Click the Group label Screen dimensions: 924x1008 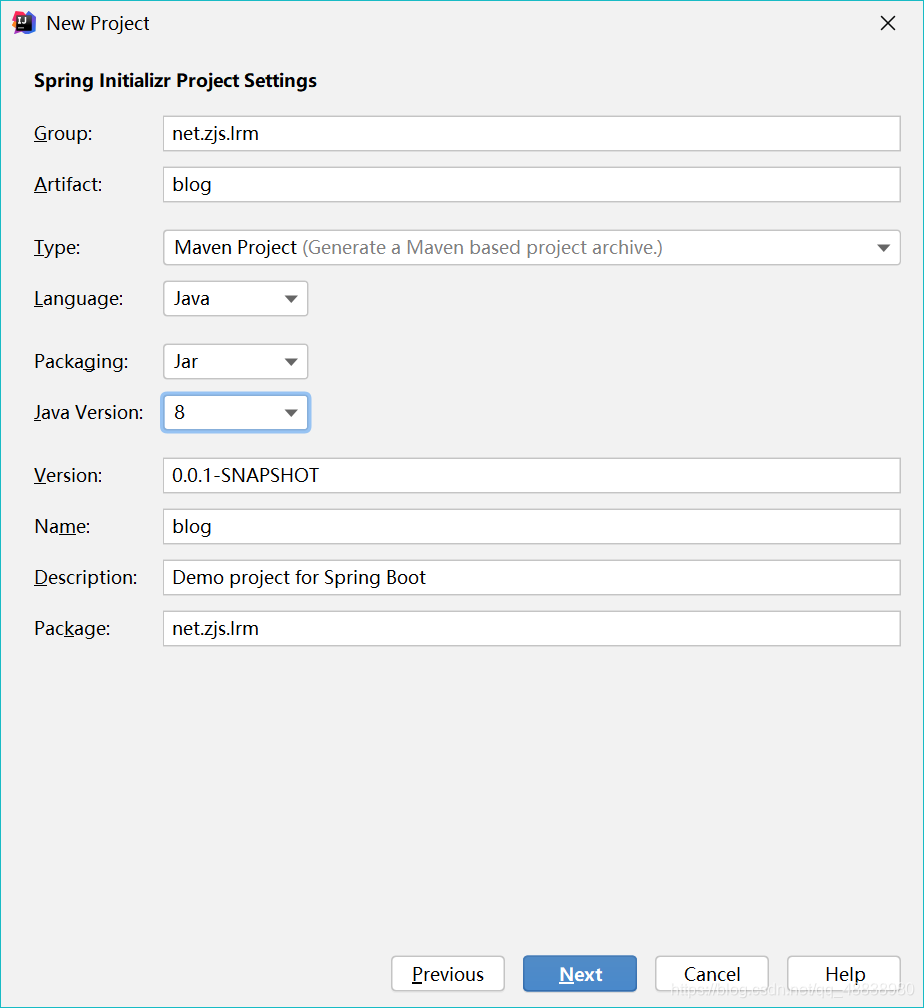[63, 134]
